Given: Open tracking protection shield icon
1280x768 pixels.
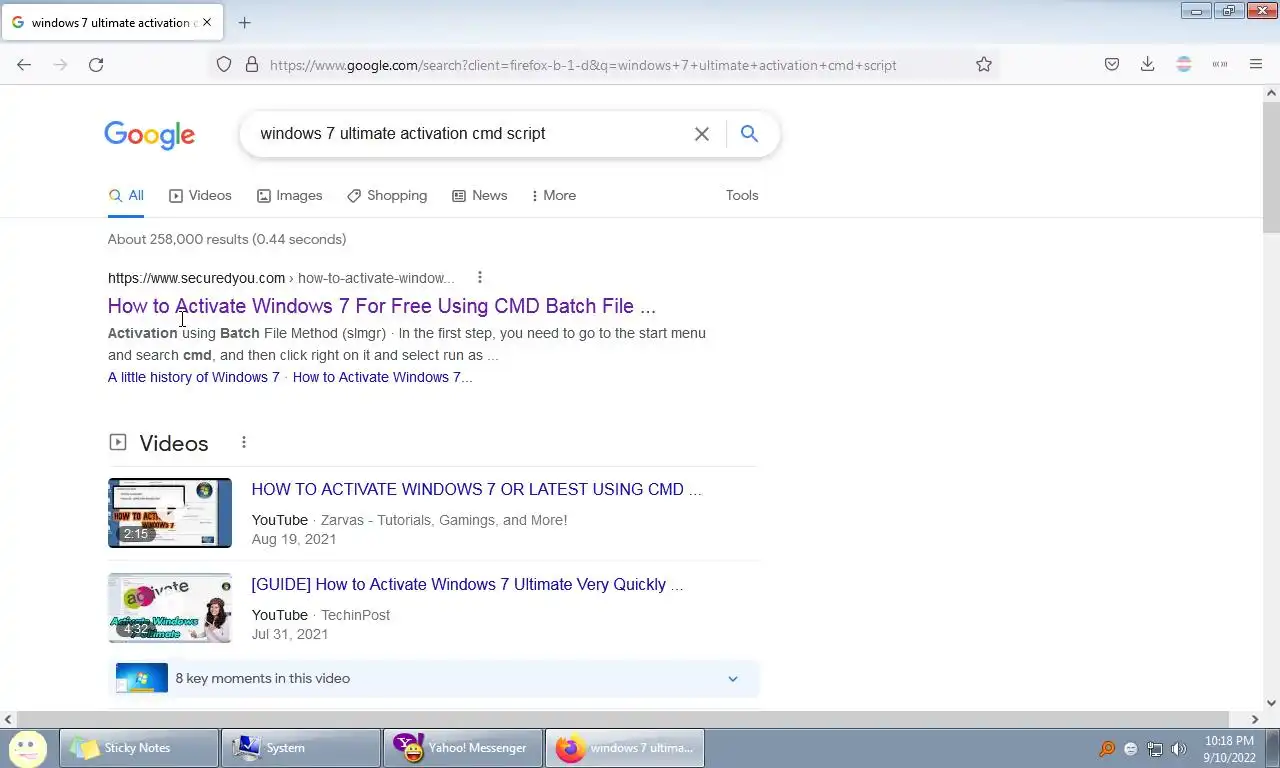Looking at the screenshot, I should point(224,64).
